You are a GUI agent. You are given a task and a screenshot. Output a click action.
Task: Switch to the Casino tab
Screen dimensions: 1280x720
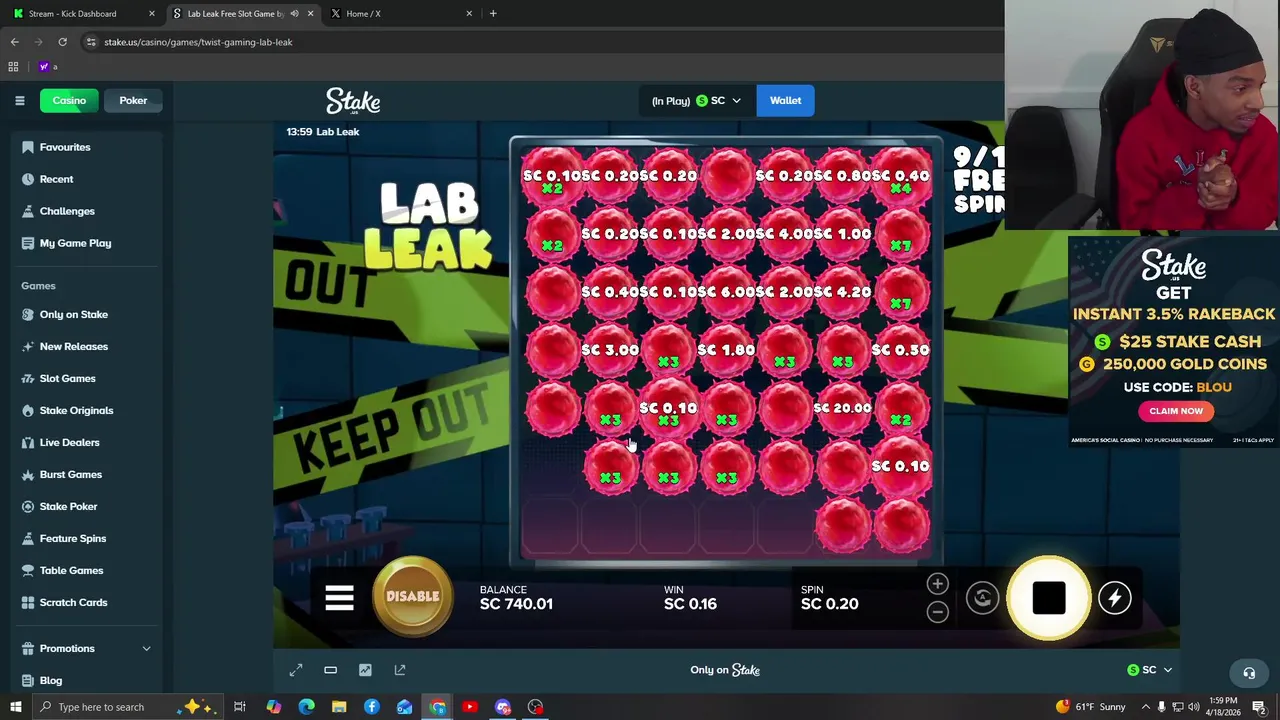pyautogui.click(x=69, y=100)
